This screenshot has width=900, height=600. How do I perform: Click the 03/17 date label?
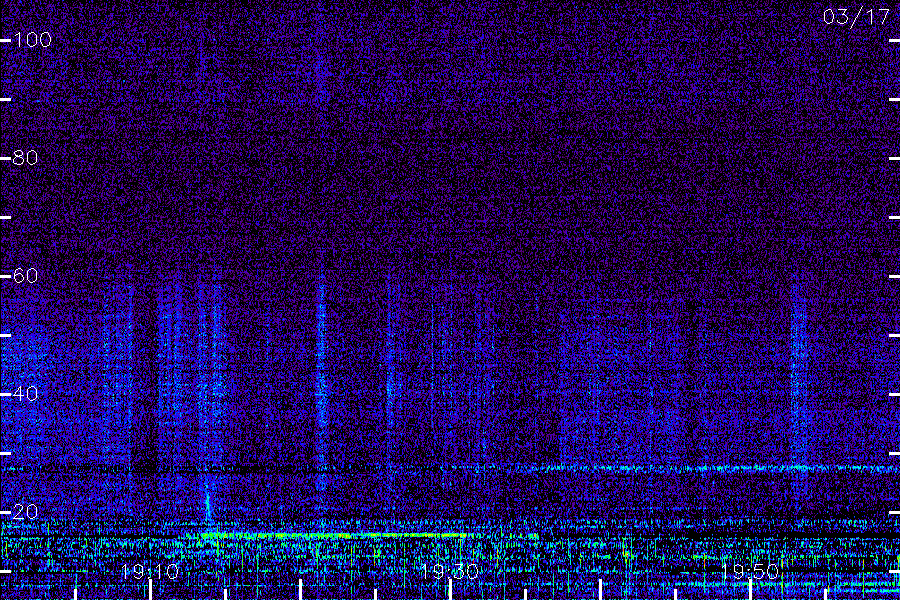click(856, 17)
